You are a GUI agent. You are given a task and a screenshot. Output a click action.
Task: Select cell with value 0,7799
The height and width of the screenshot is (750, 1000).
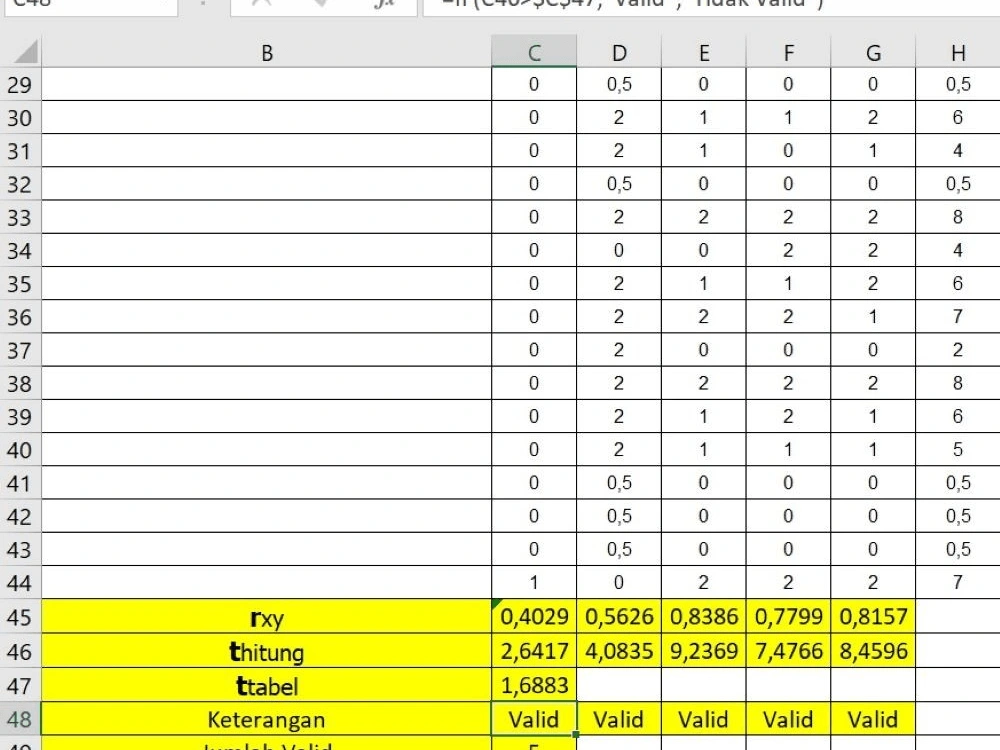coord(788,616)
